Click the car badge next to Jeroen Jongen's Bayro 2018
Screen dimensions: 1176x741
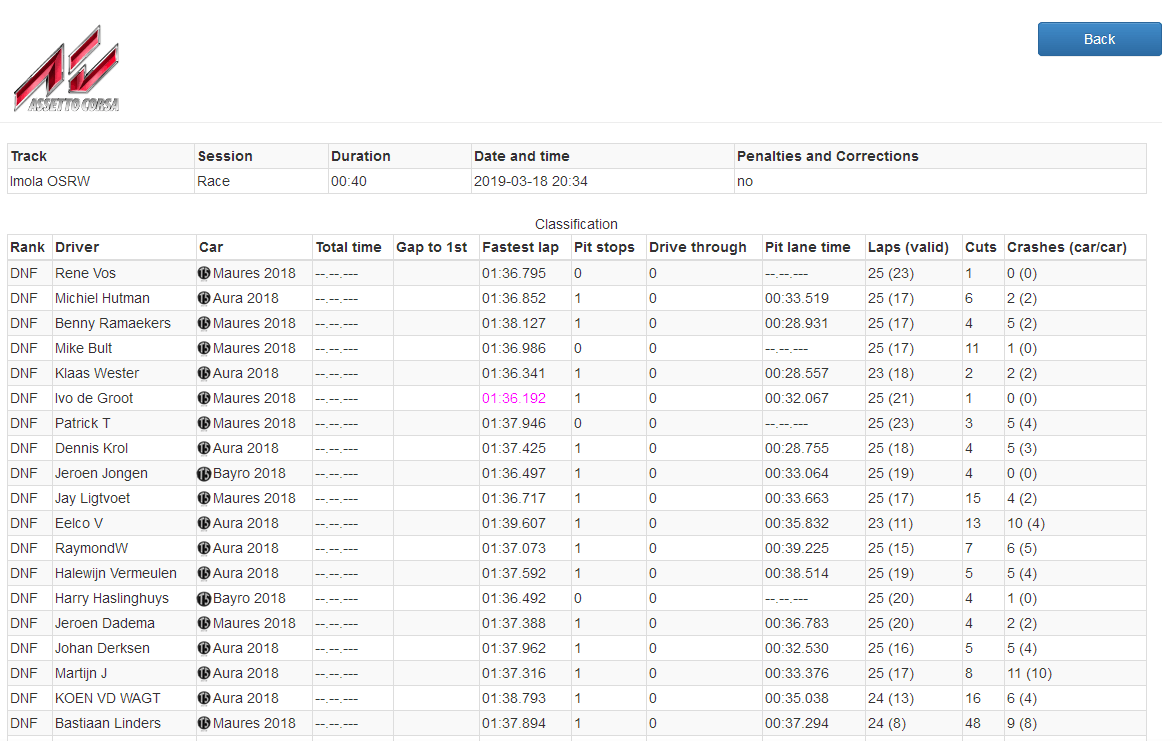tap(204, 473)
